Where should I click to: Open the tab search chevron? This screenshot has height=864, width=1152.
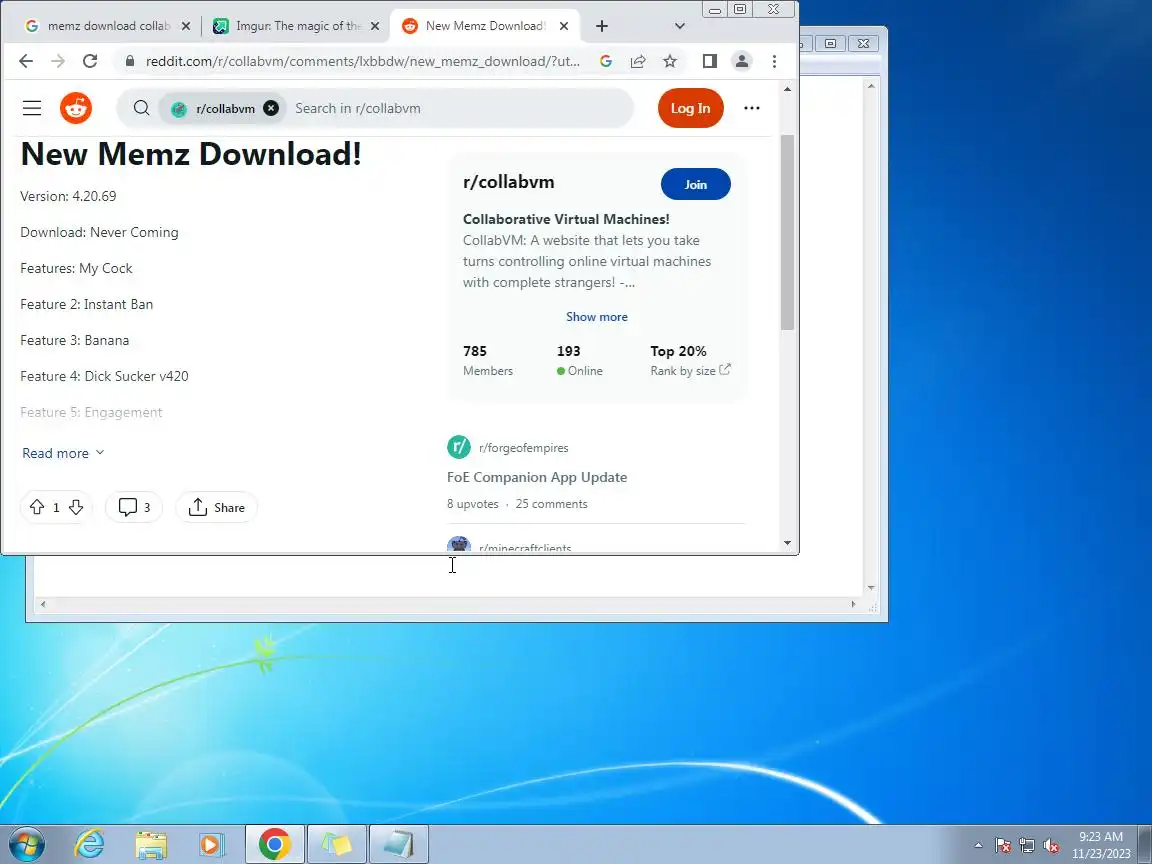point(680,26)
